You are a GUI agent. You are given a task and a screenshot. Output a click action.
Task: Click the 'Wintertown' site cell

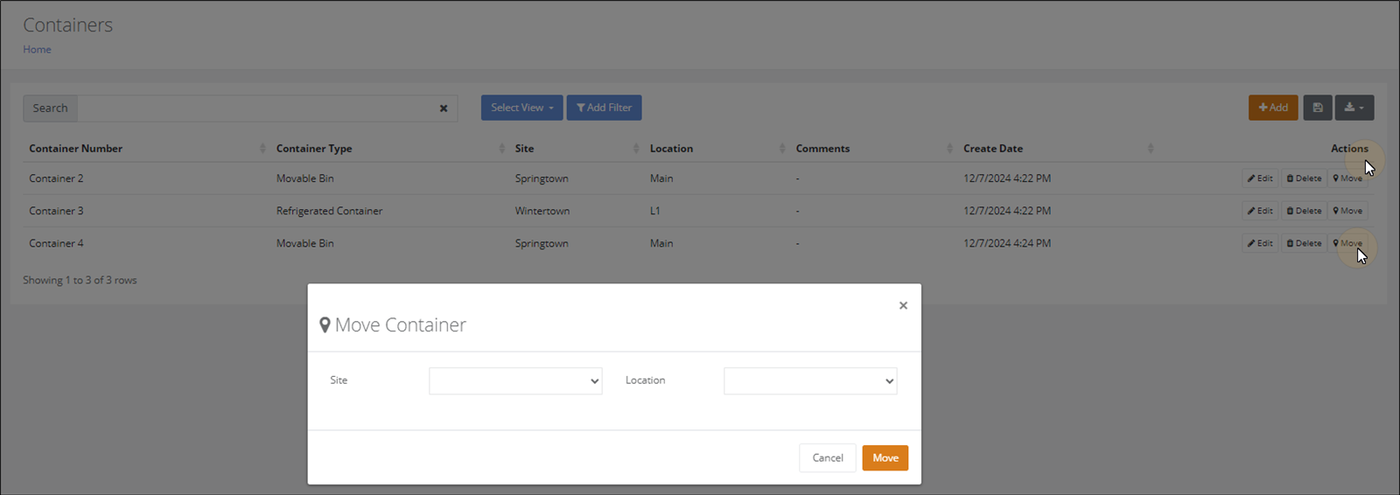pos(541,211)
